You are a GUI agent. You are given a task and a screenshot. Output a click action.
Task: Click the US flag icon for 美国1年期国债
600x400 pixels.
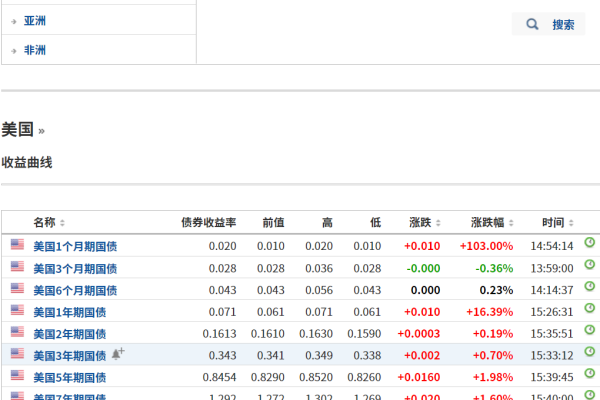point(17,310)
